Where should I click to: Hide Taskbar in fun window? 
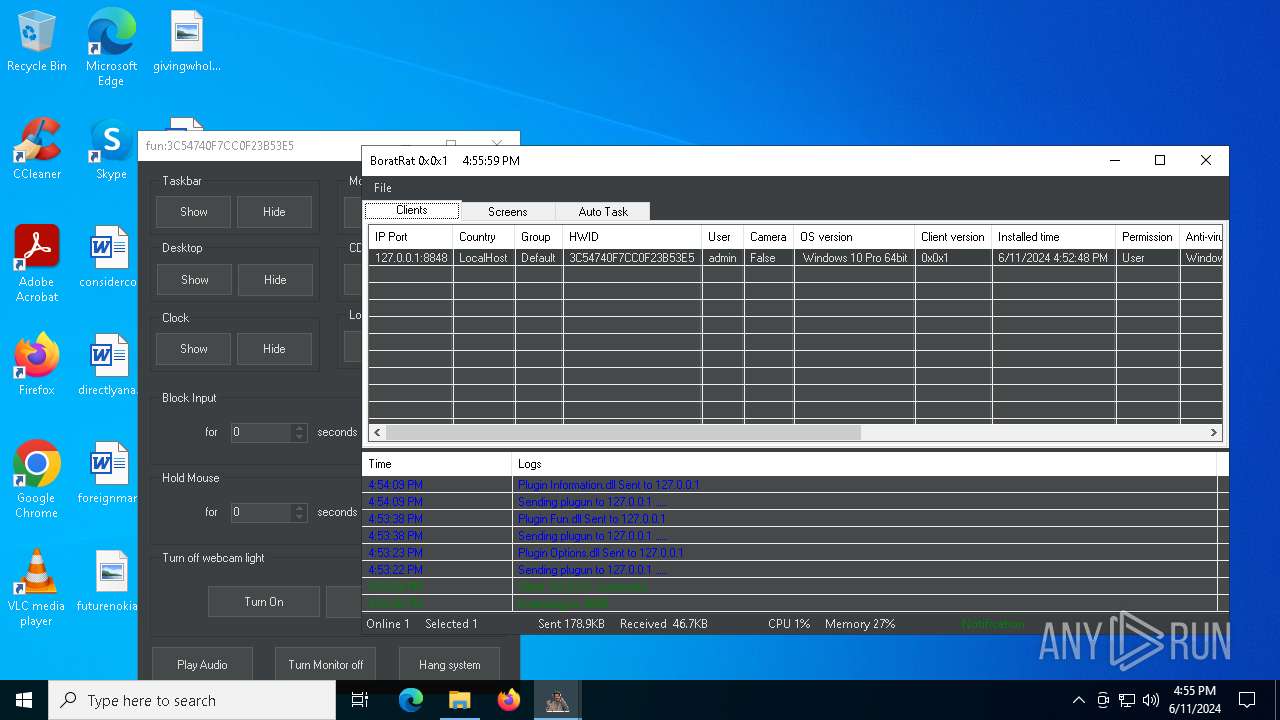pos(274,212)
